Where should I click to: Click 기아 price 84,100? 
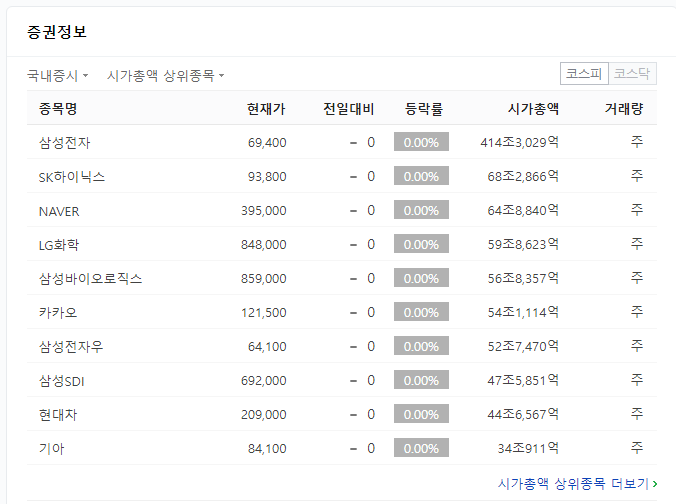(267, 449)
